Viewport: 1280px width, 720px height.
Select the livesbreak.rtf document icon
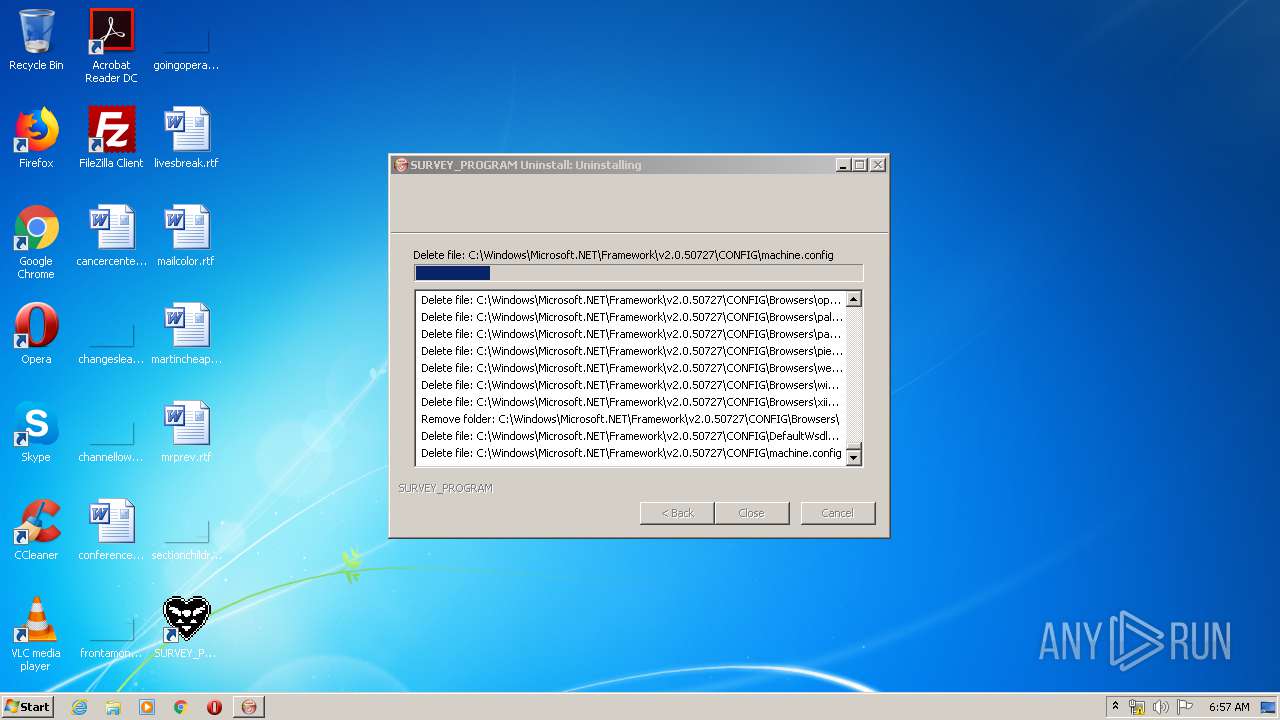pos(186,138)
